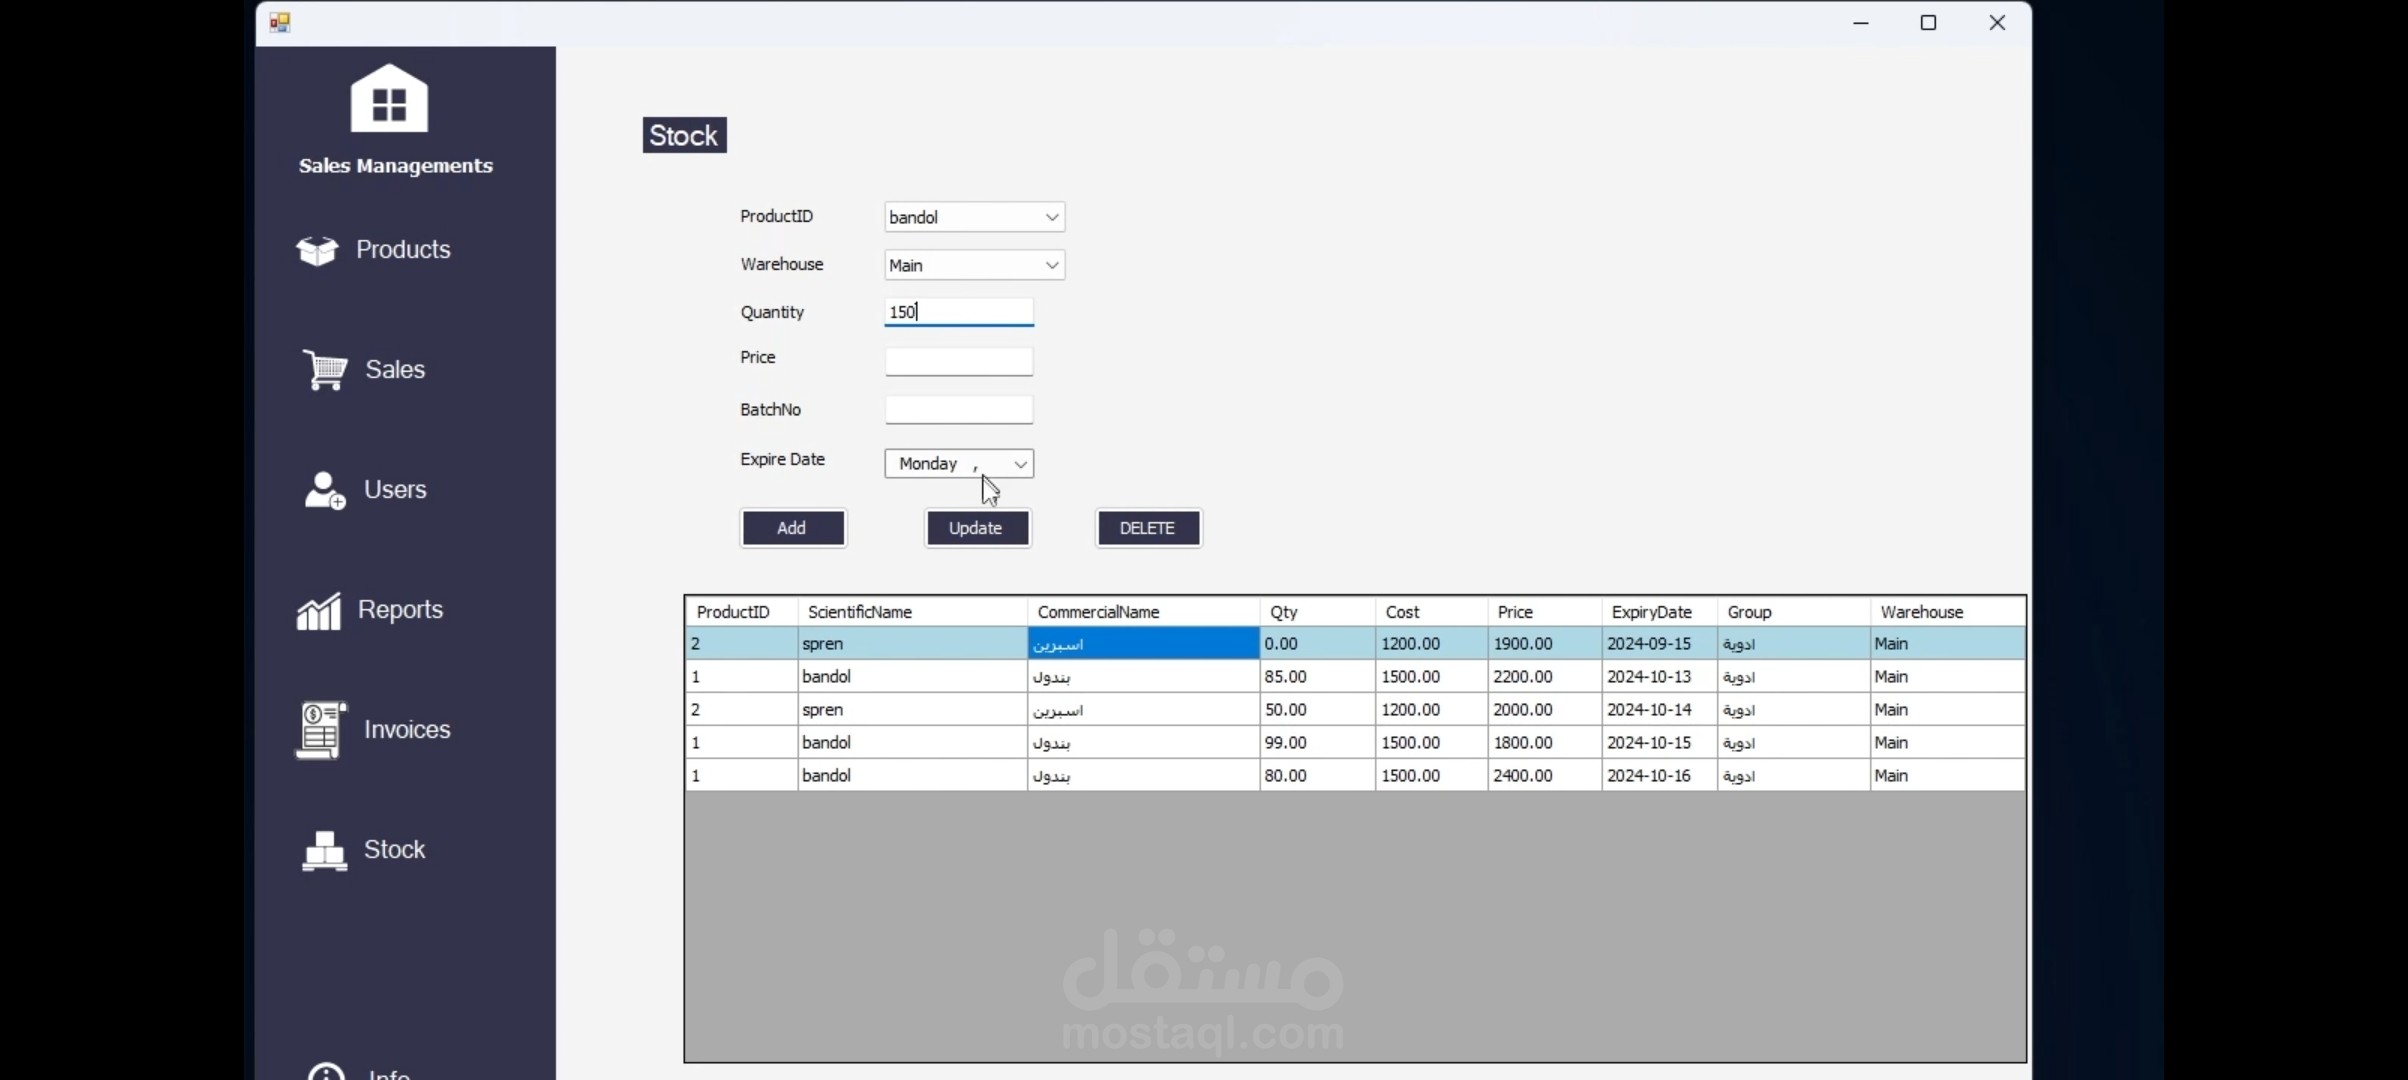Click the Invoices receipt icon
The height and width of the screenshot is (1080, 2408).
pos(320,730)
